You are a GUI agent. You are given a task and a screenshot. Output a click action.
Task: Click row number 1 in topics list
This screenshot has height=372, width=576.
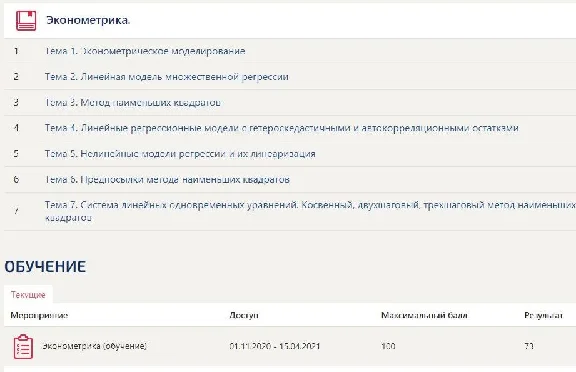16,51
